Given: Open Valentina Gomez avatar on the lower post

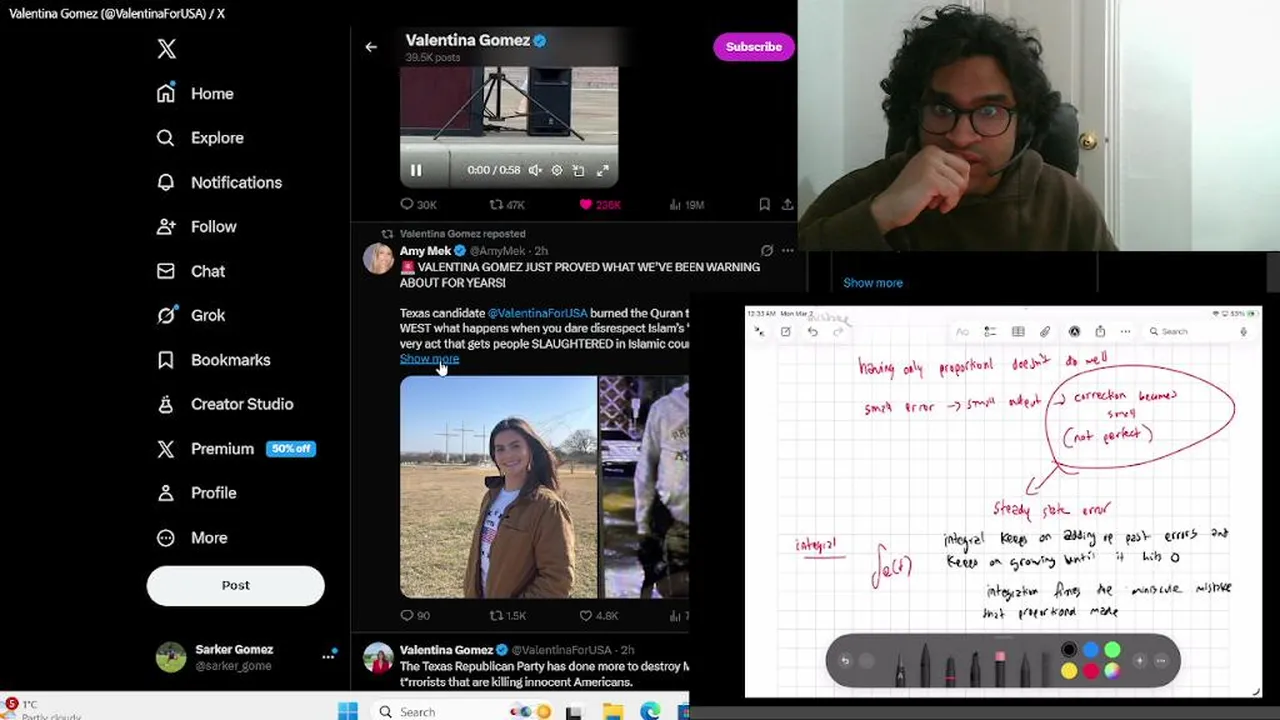Looking at the screenshot, I should tap(378, 659).
